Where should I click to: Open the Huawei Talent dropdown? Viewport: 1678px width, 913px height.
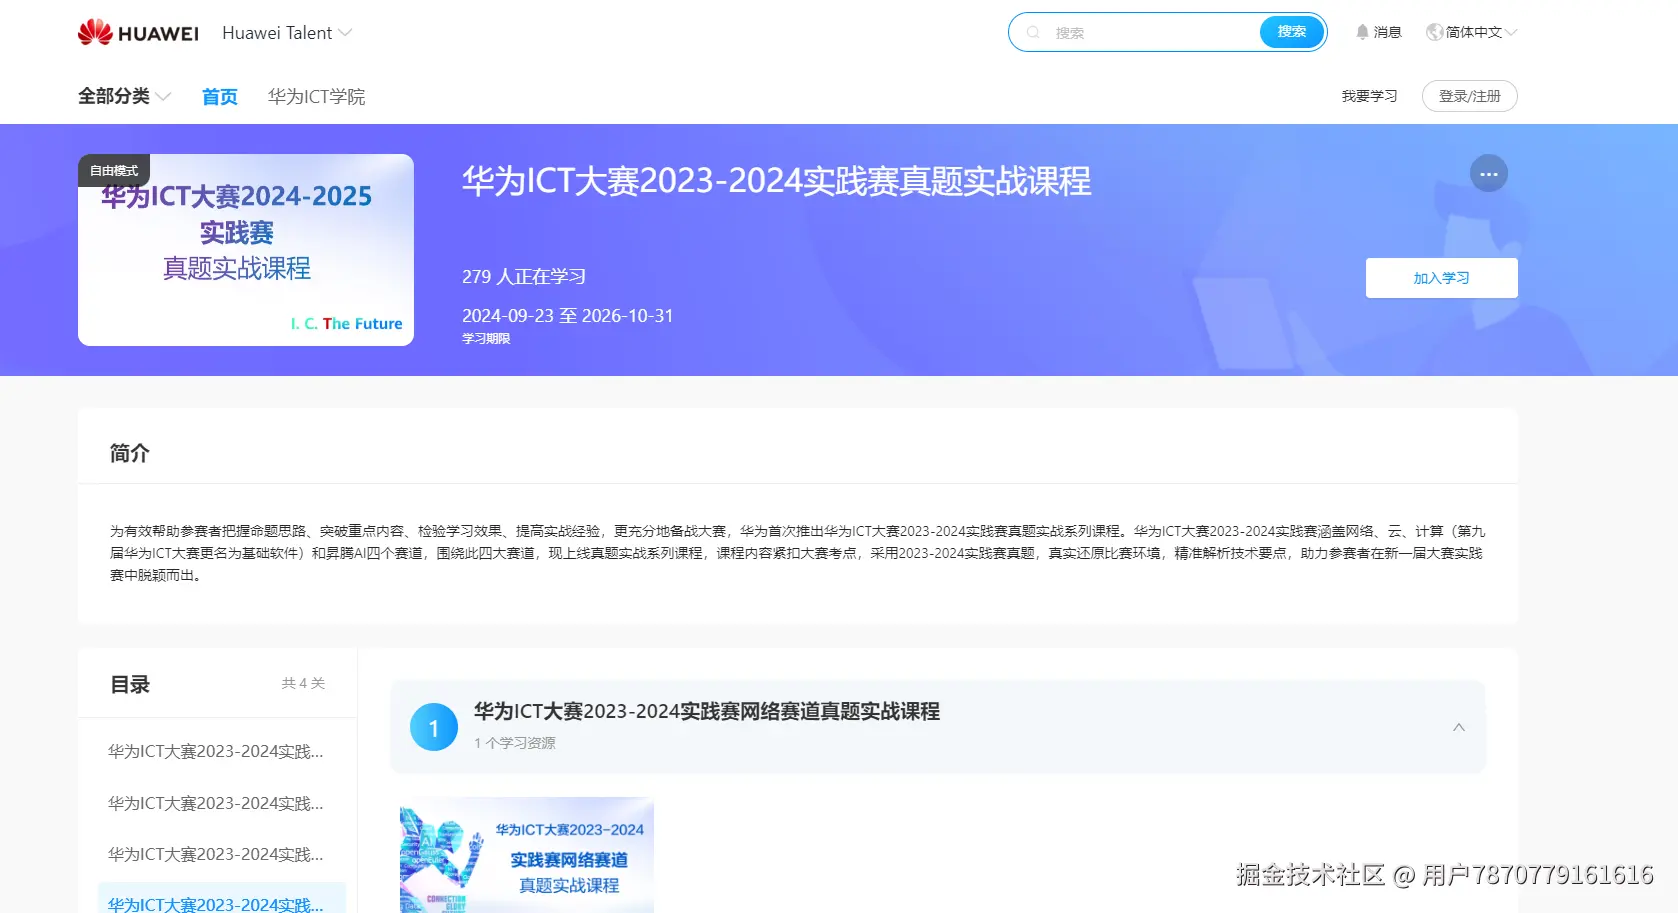point(287,33)
